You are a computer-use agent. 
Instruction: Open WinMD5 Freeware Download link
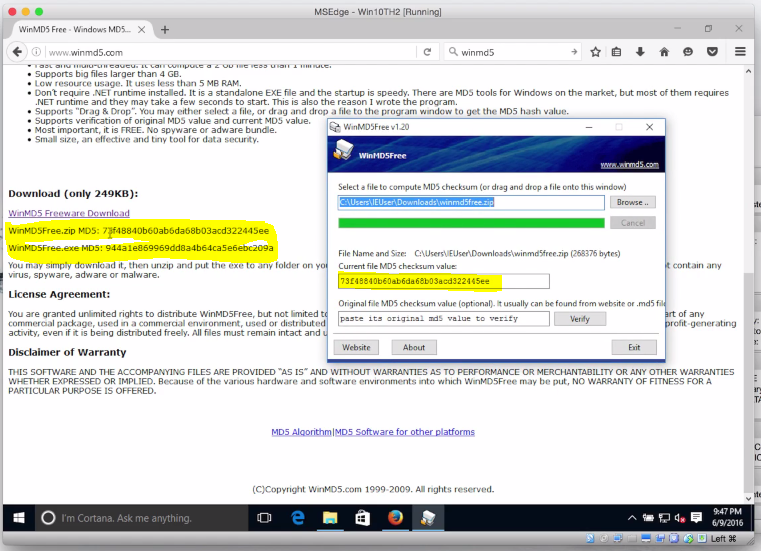click(69, 213)
